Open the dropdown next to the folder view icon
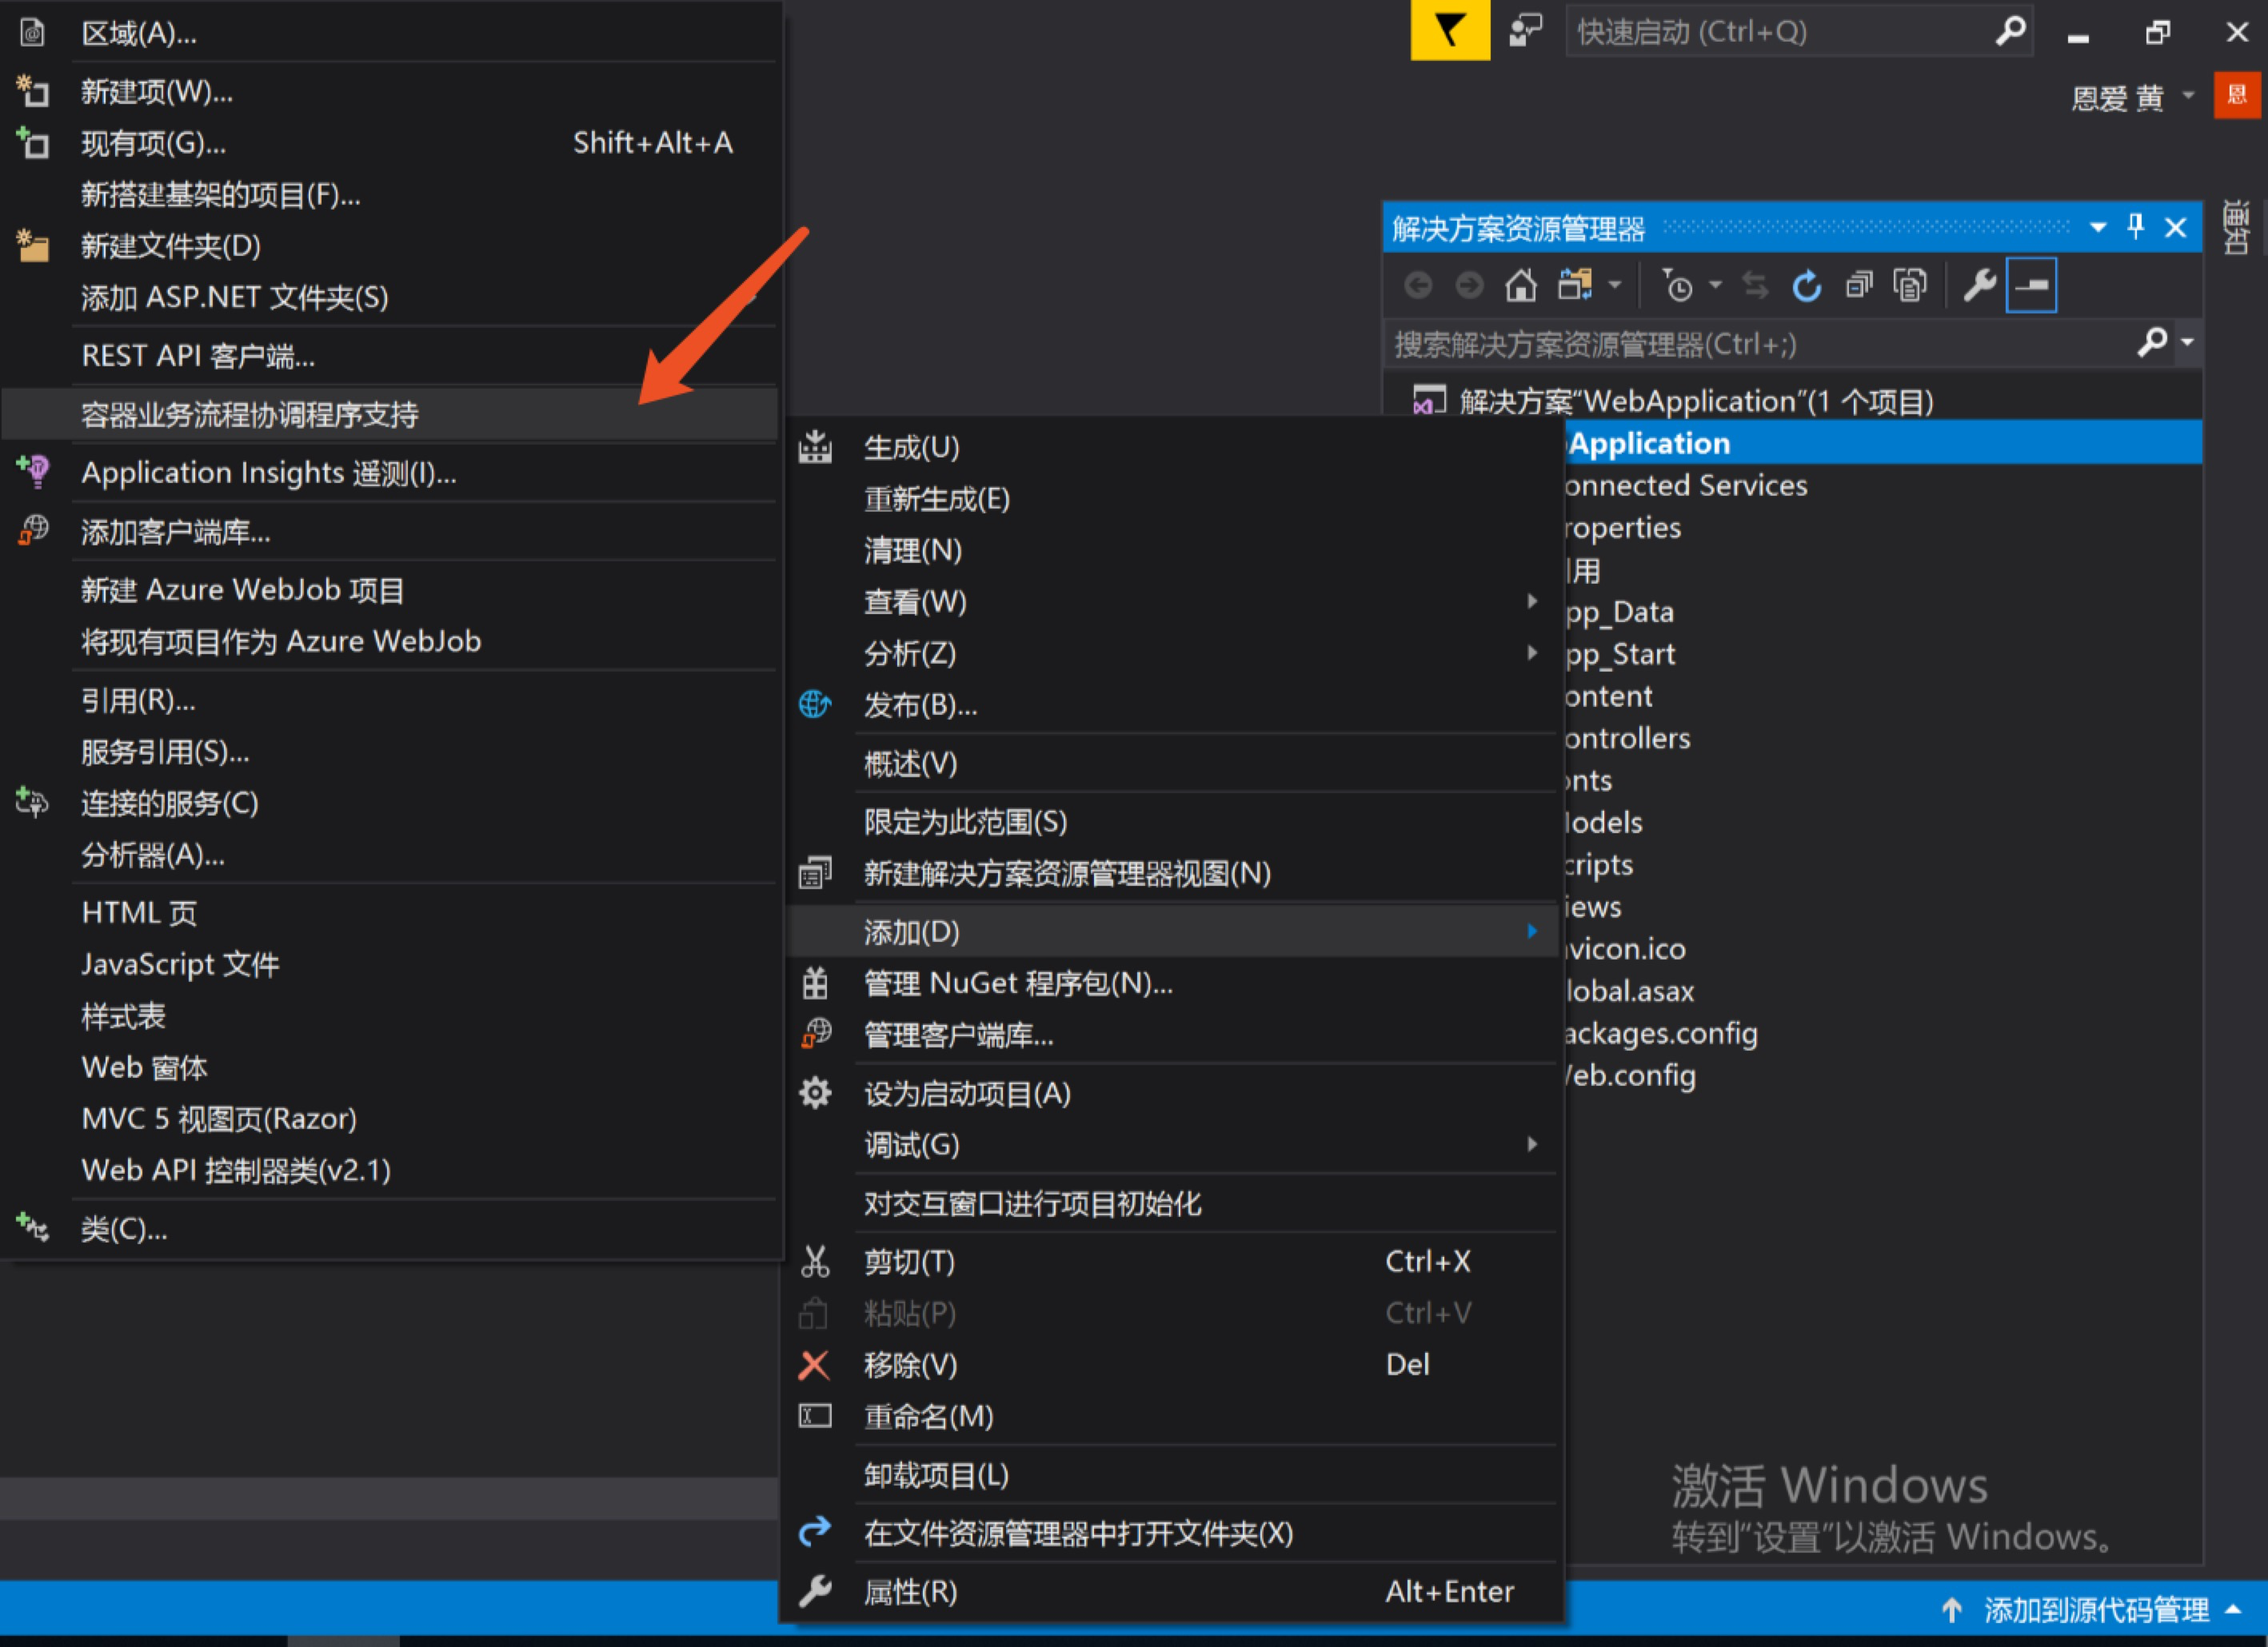Image resolution: width=2268 pixels, height=1647 pixels. (1614, 286)
